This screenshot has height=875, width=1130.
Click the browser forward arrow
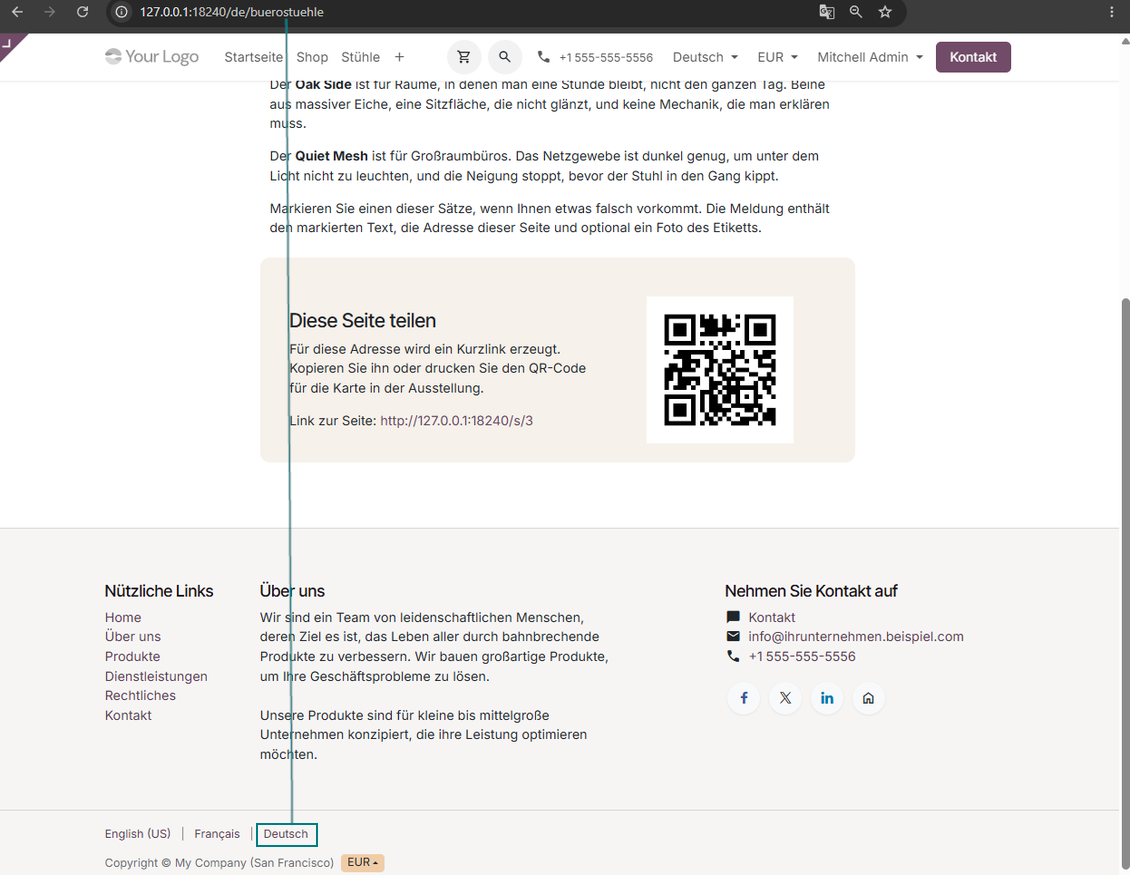coord(50,12)
